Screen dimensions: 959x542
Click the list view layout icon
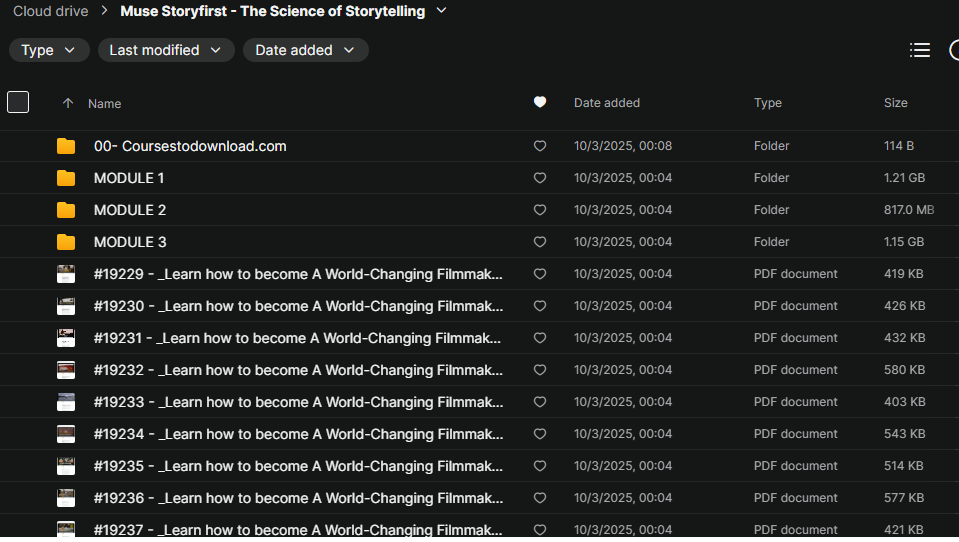[920, 50]
